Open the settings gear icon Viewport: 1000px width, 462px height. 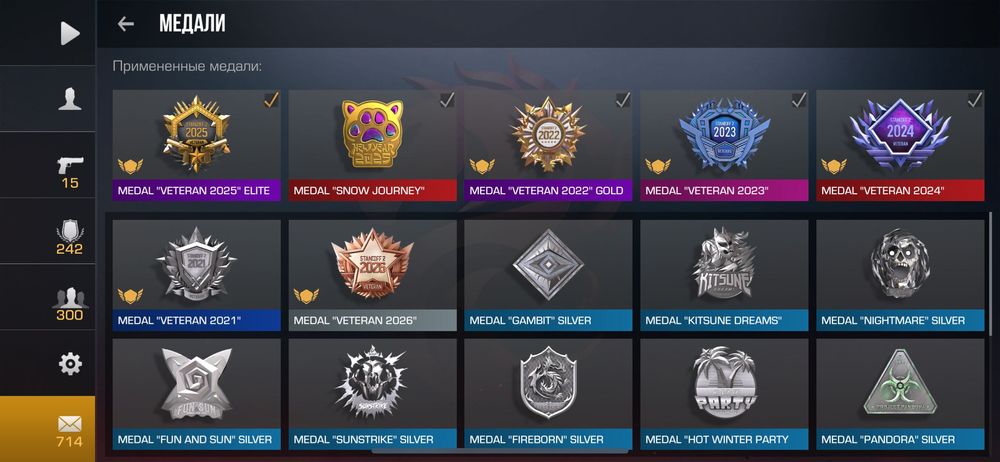pos(70,364)
